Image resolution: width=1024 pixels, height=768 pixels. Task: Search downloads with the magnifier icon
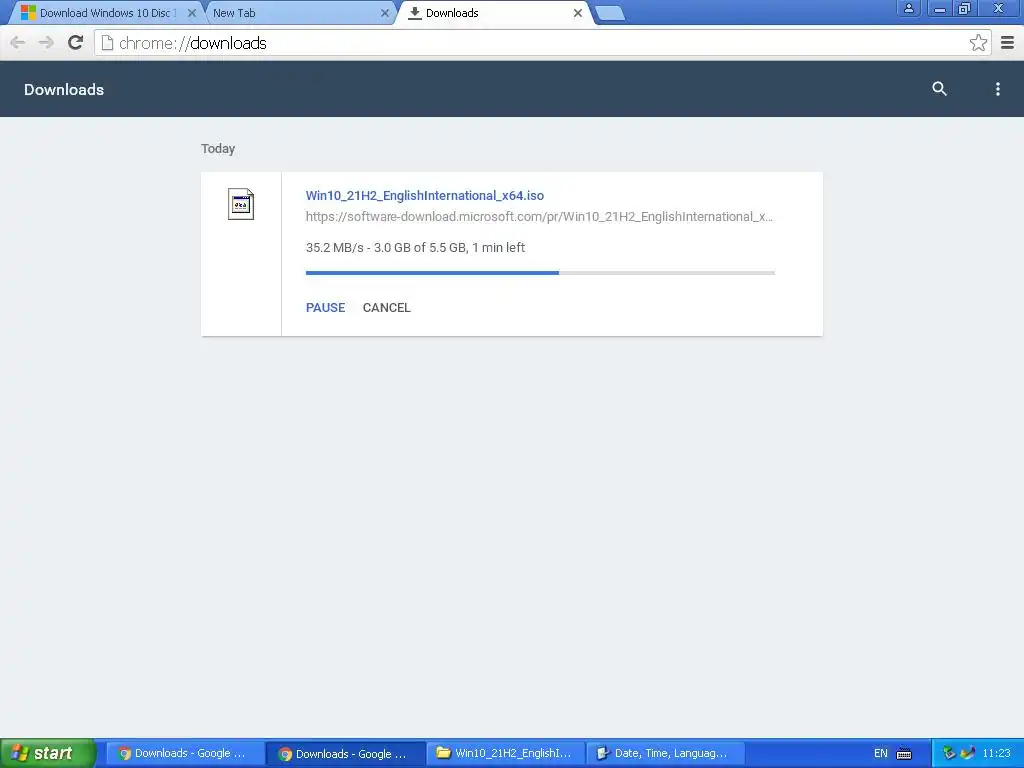pos(939,89)
